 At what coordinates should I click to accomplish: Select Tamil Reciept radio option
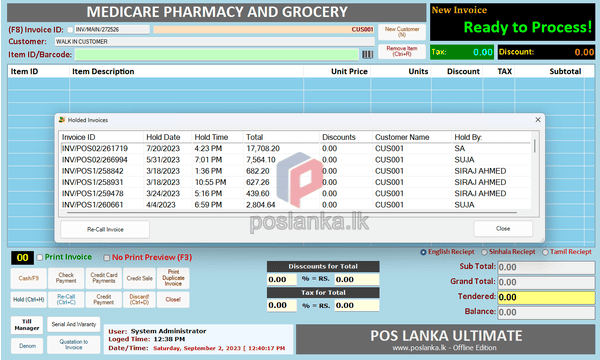(x=545, y=252)
